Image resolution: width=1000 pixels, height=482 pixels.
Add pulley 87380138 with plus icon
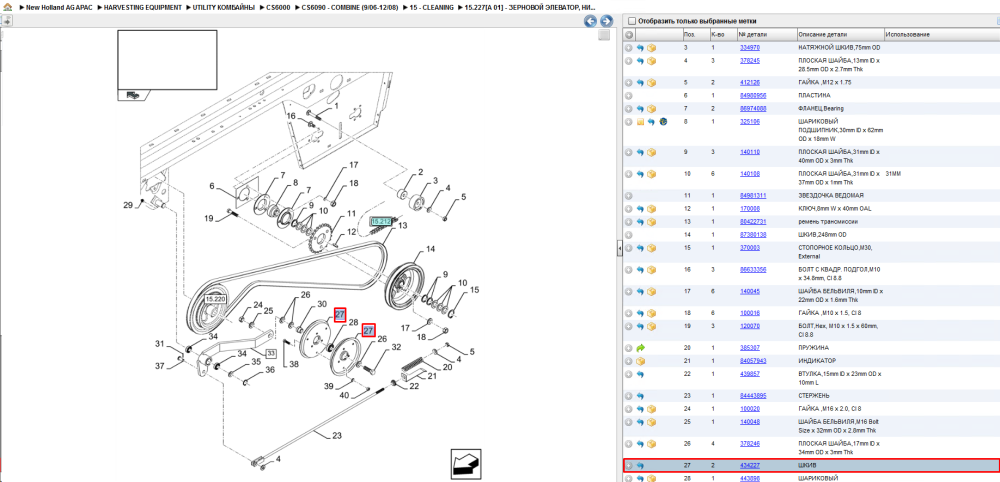tap(629, 235)
